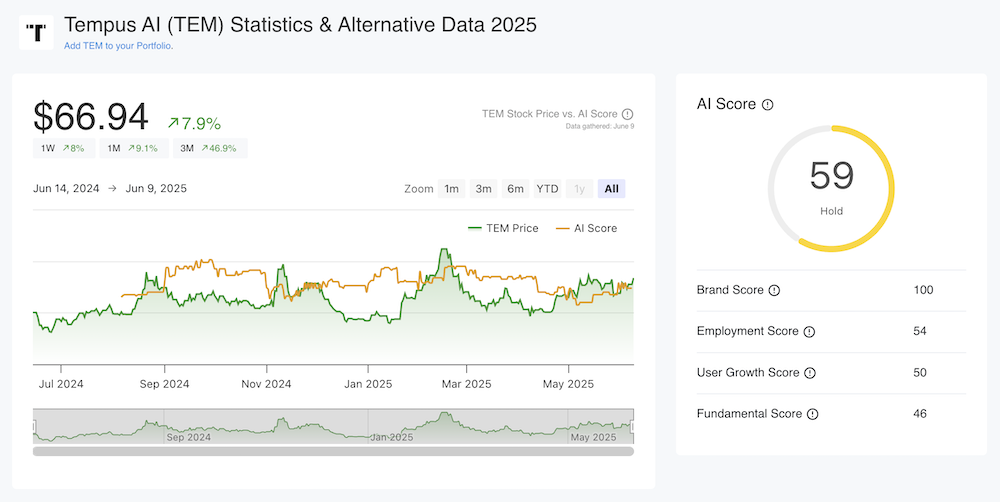Set chart zoom to 1y
Screen dimensions: 1000x502
(x=579, y=189)
